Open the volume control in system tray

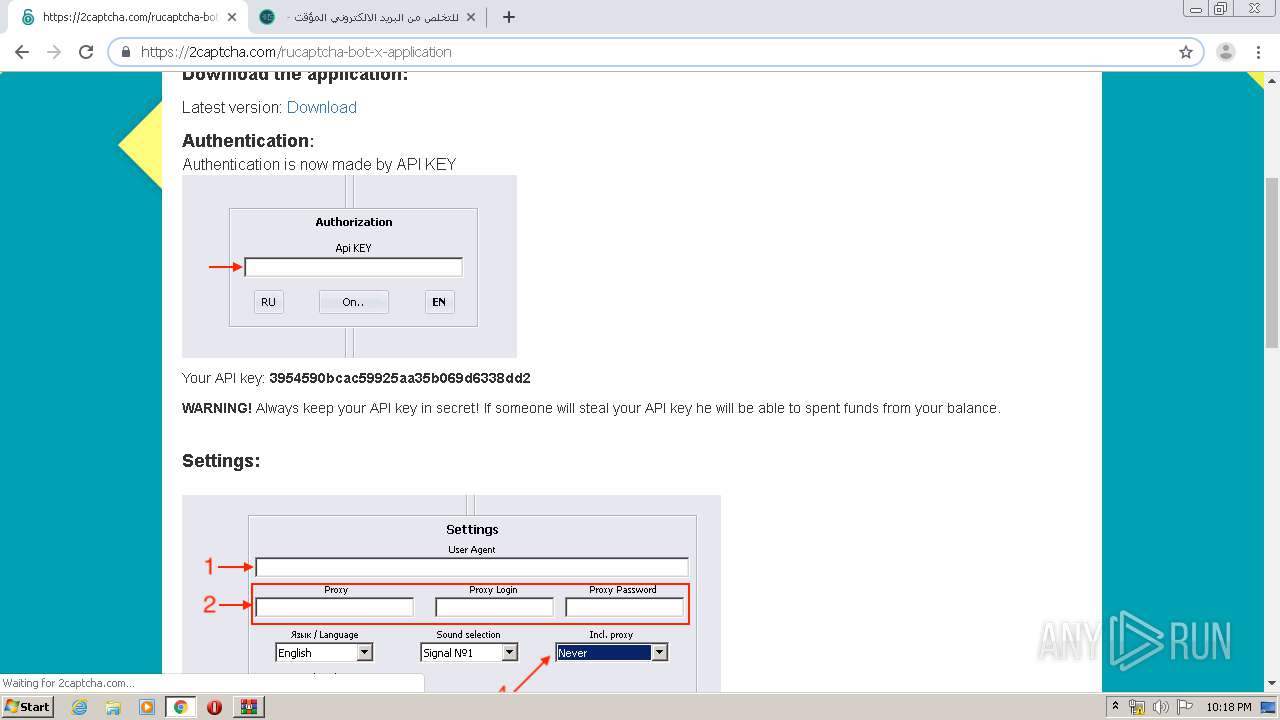(1161, 707)
